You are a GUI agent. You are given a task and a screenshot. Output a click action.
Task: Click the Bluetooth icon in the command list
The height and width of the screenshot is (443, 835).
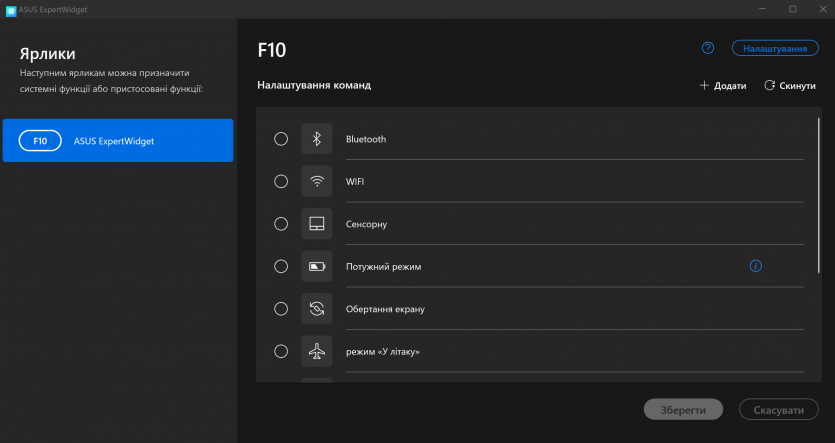(317, 139)
